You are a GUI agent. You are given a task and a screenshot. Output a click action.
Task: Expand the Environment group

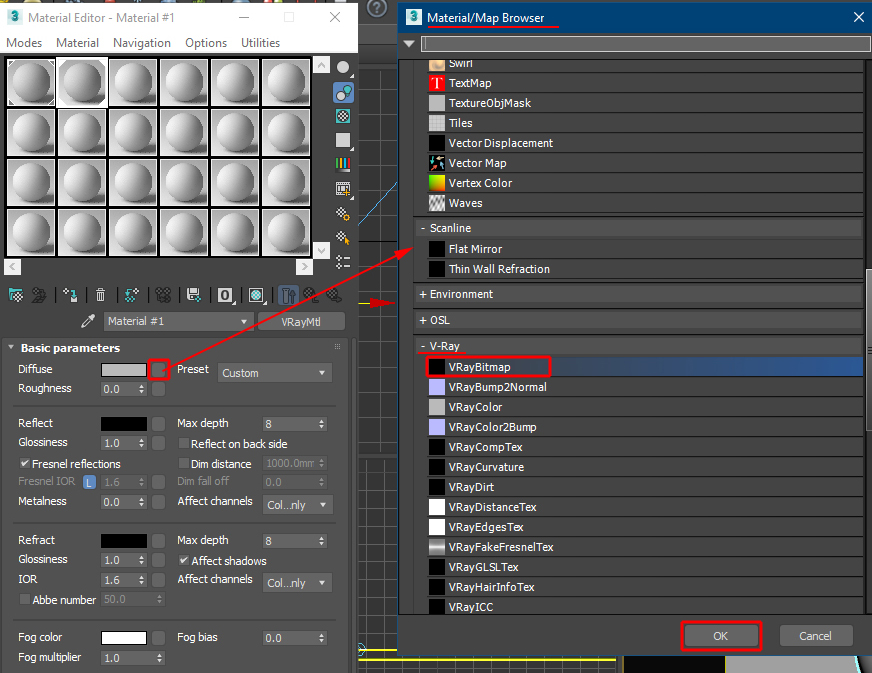[423, 294]
